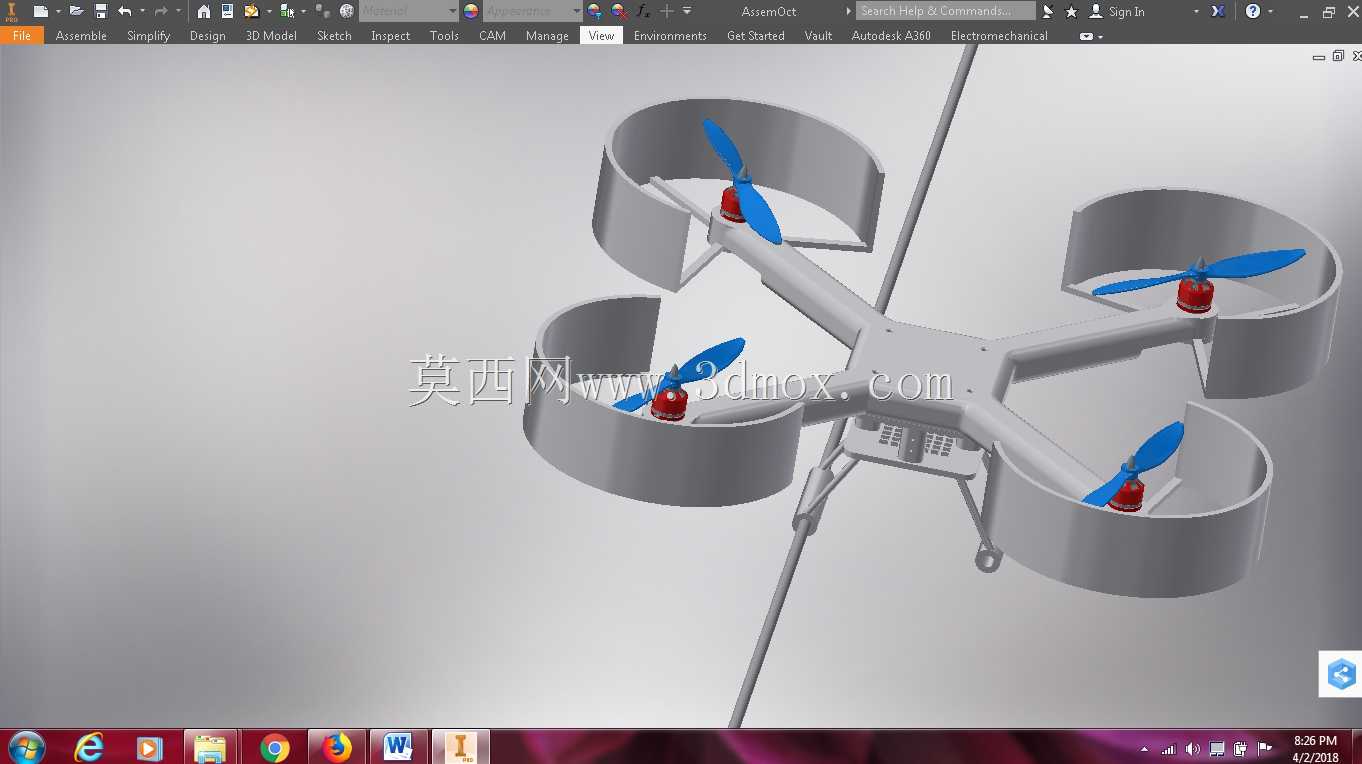Screen dimensions: 1362x764
Task: Switch to the 3D Model tab
Action: 271,35
